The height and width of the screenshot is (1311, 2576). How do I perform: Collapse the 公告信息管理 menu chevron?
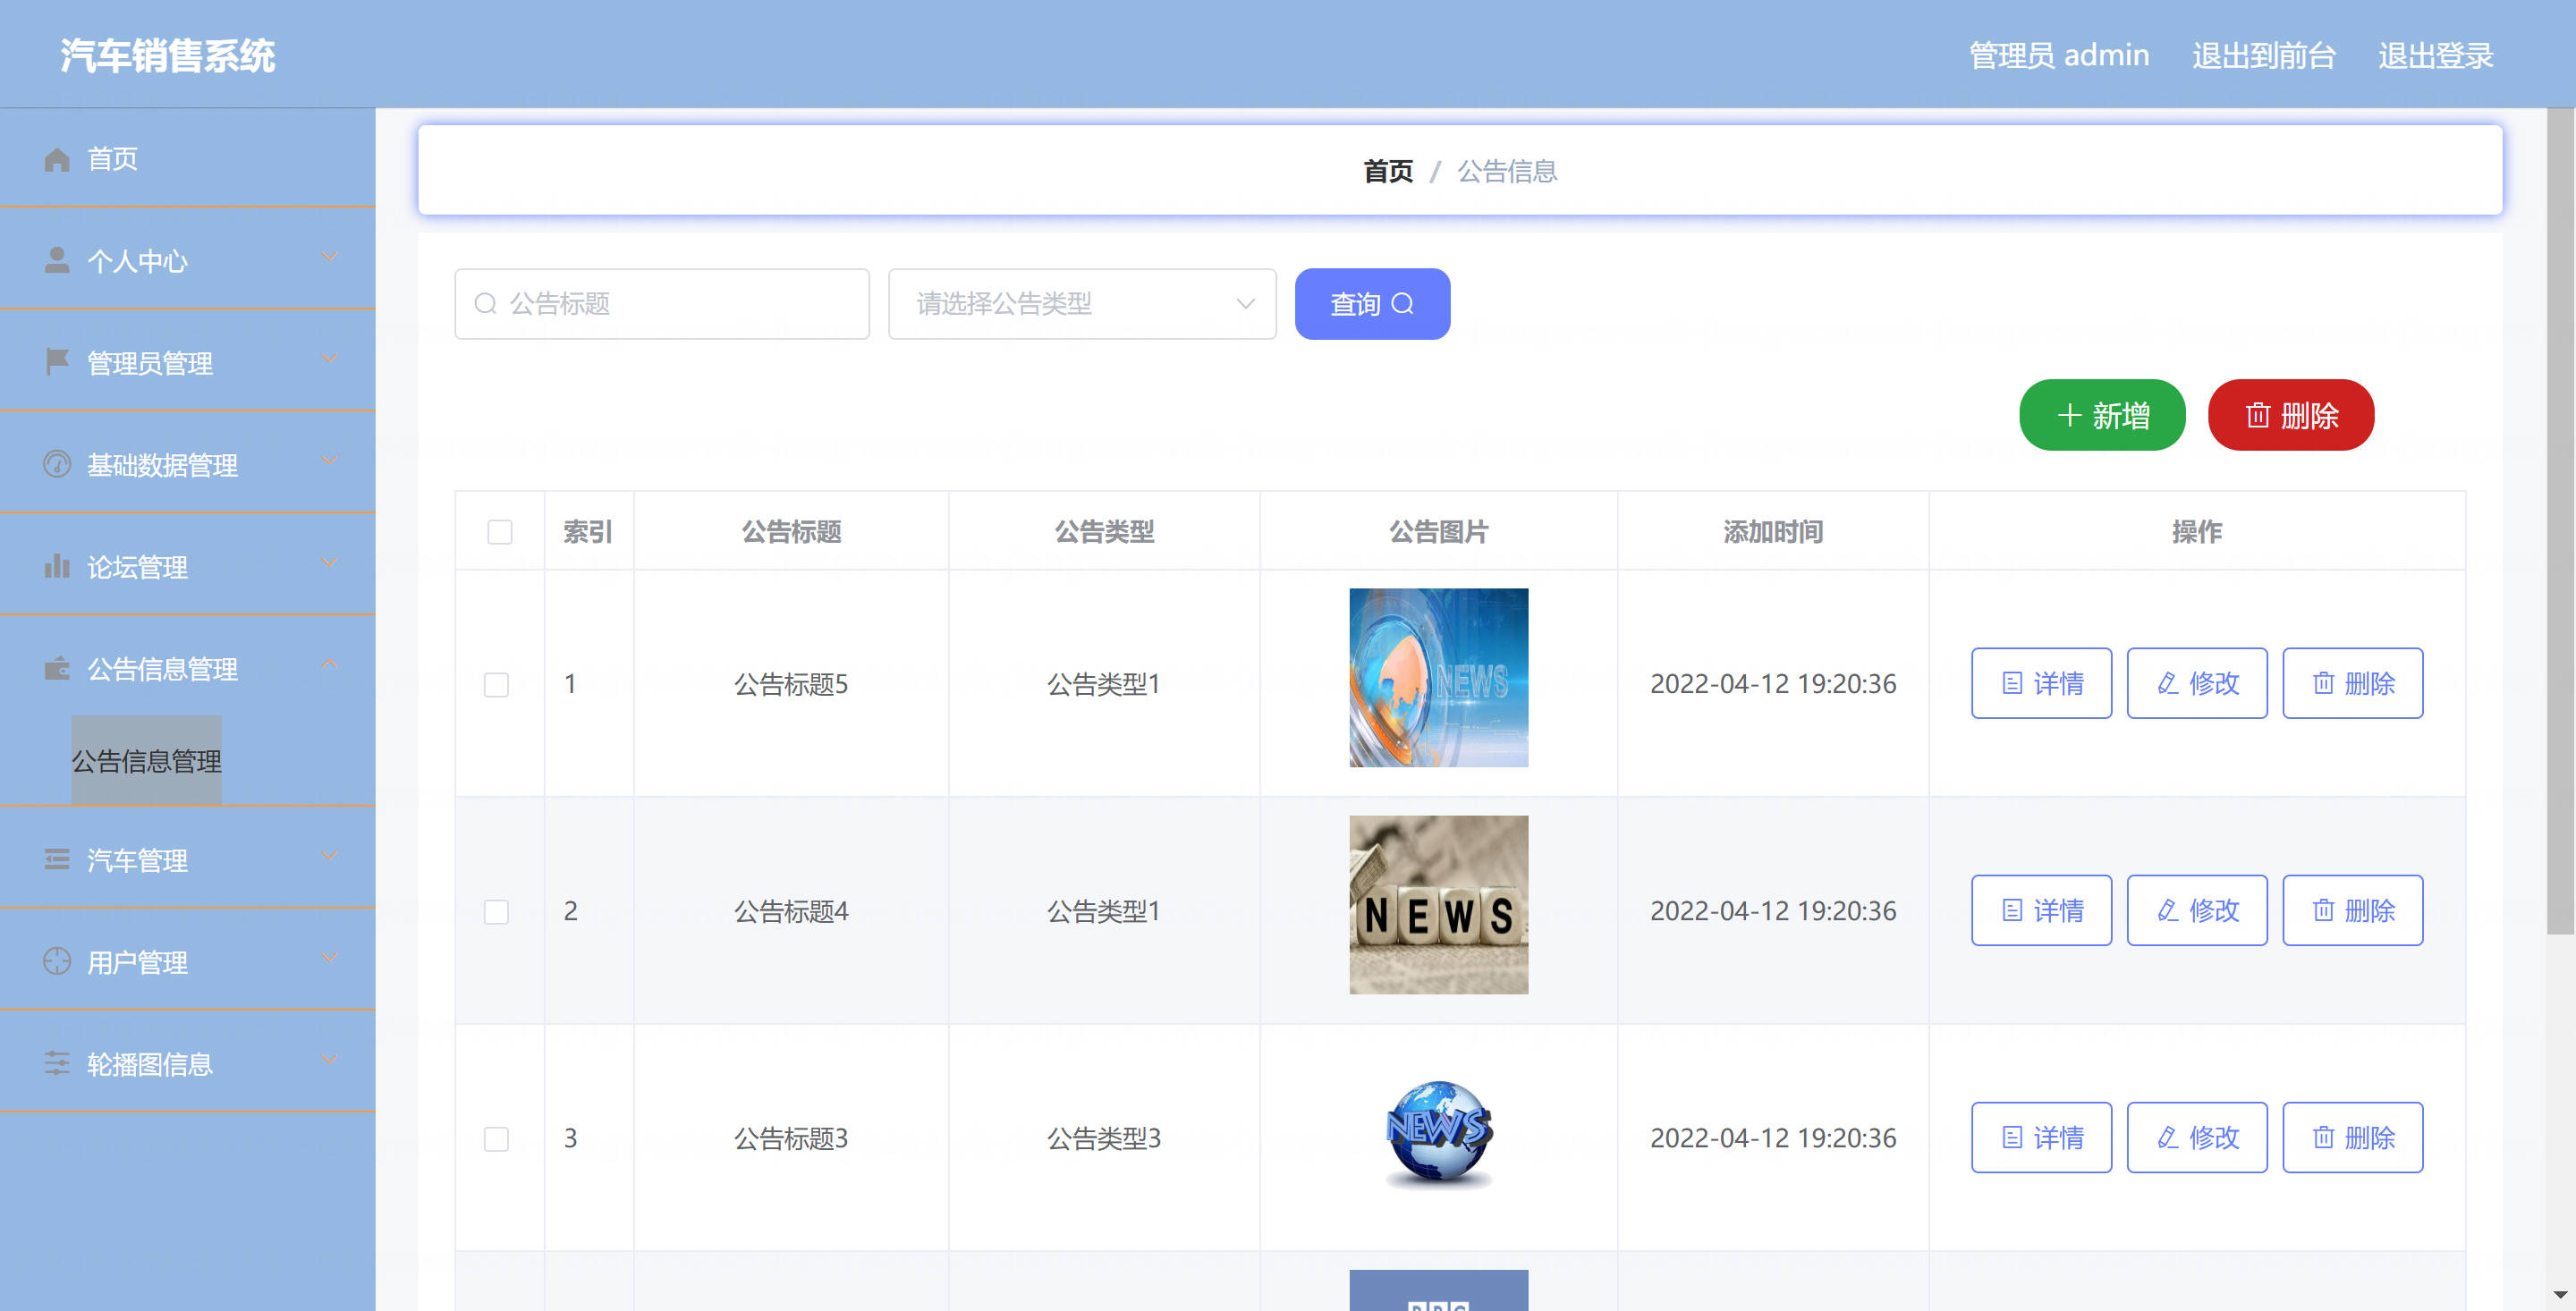pos(329,664)
